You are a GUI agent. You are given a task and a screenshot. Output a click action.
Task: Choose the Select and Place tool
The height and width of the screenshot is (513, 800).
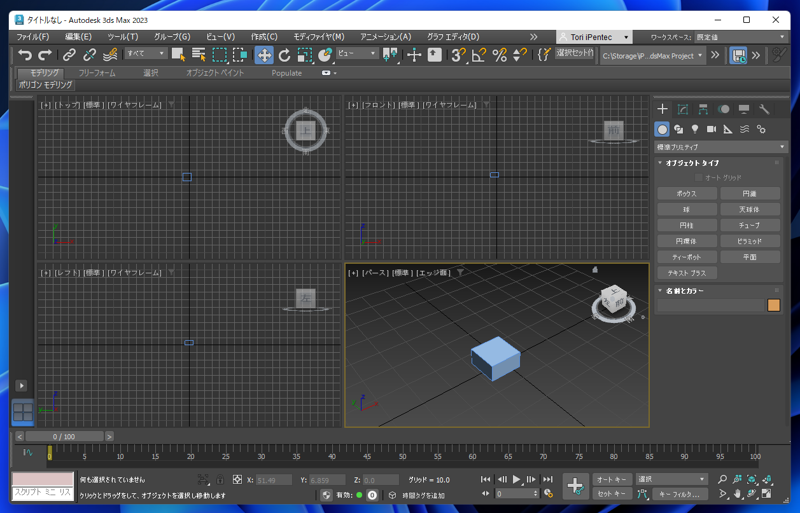[x=325, y=55]
